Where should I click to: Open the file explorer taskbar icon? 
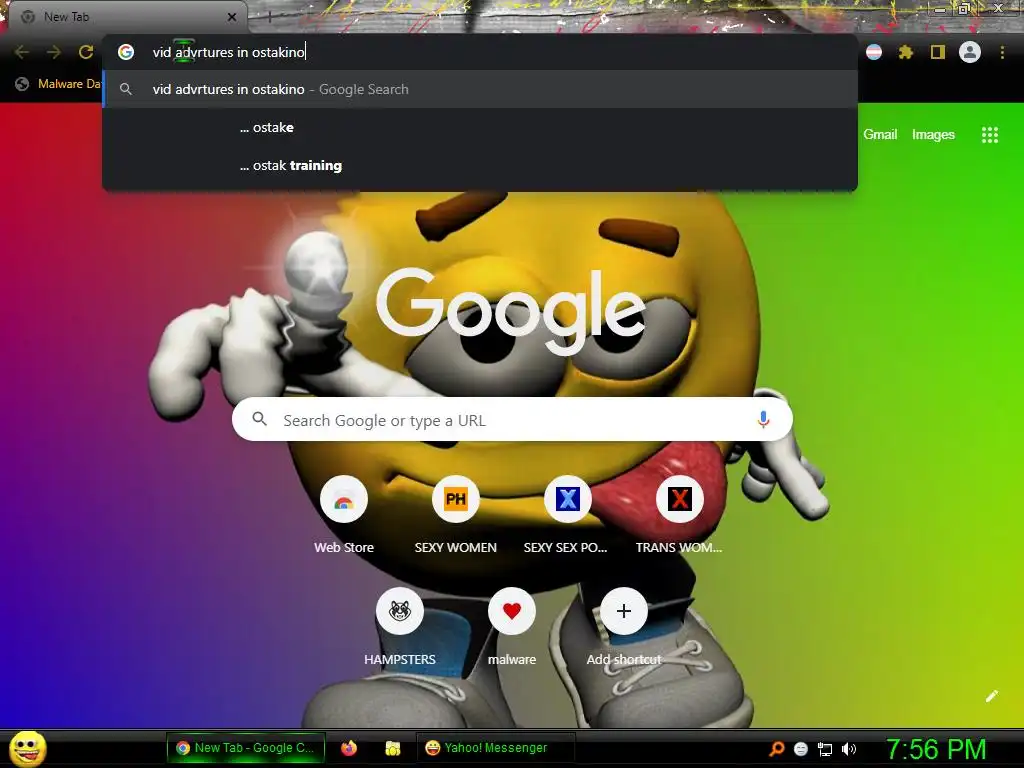[392, 748]
